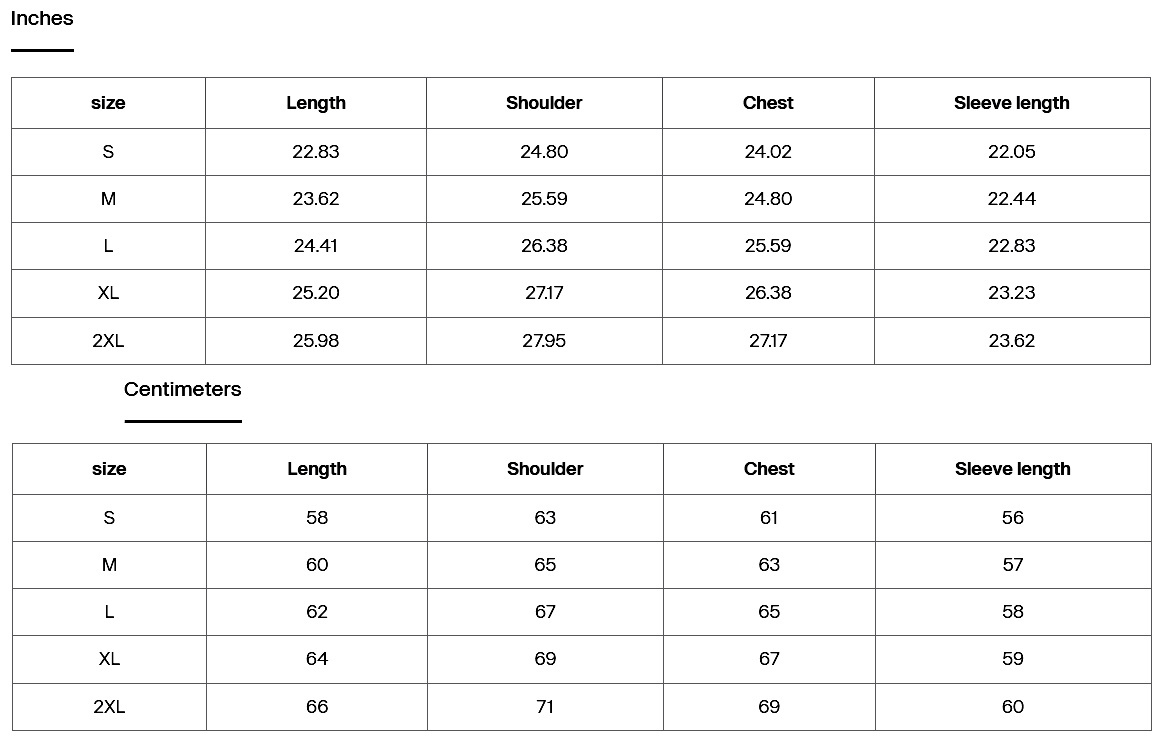Click the Shoulder header in inches table
This screenshot has width=1168, height=738.
click(544, 103)
